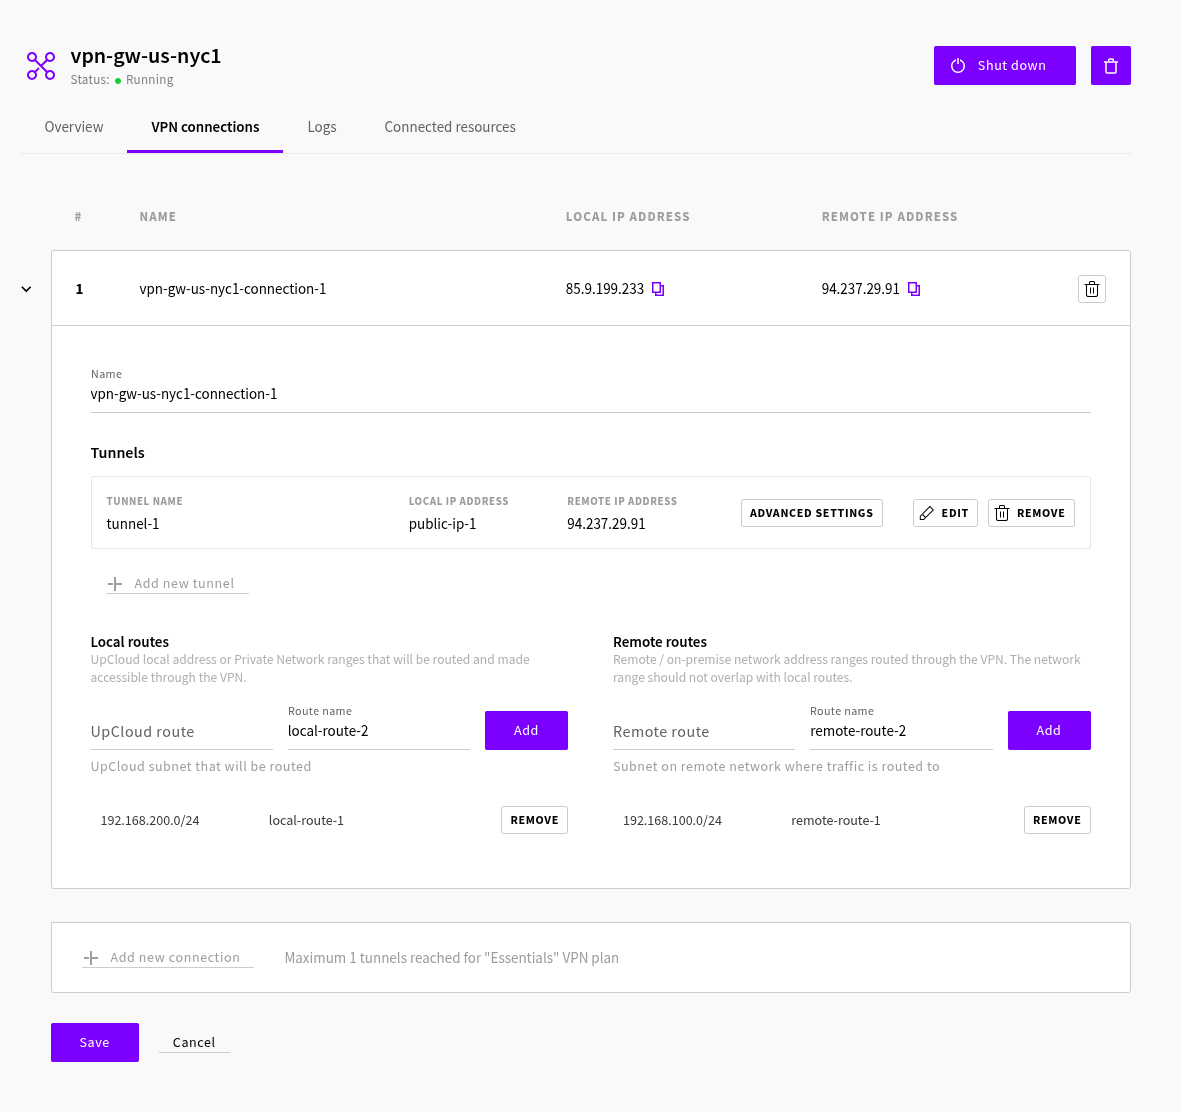
Task: Remove remote-route-1
Action: [x=1057, y=820]
